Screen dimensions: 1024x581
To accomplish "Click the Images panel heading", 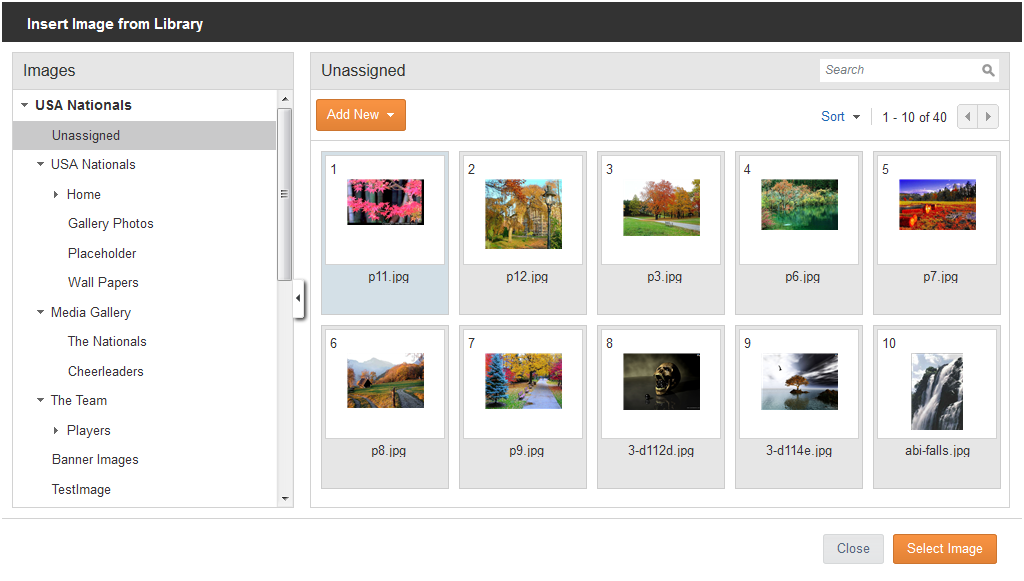I will (49, 71).
